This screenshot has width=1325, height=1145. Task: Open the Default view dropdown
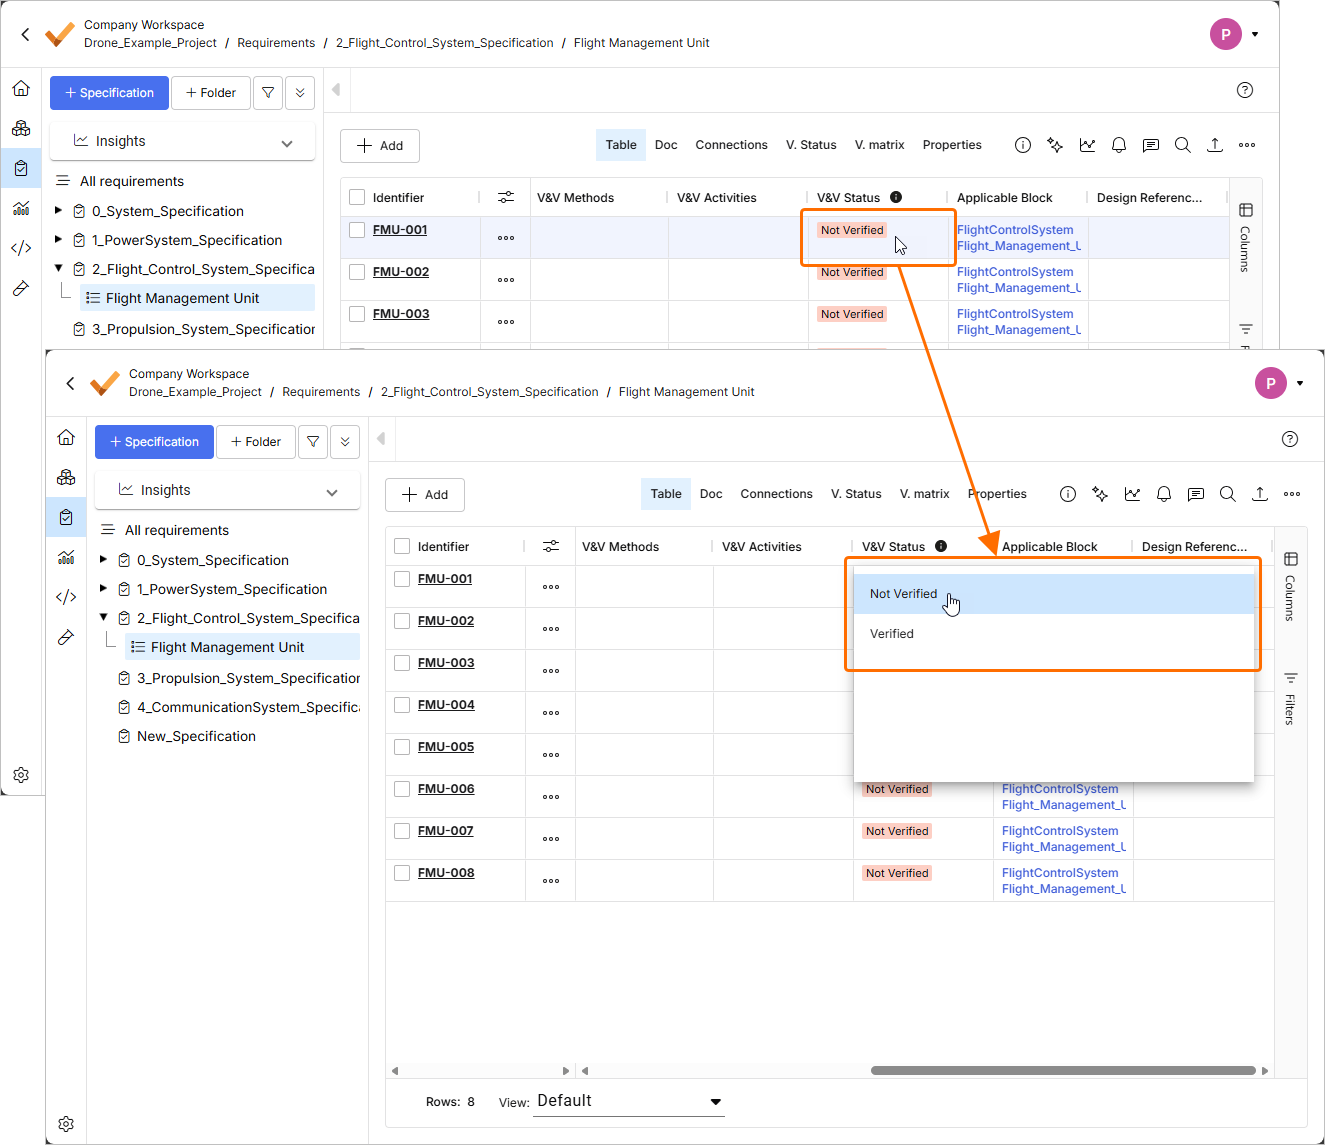pyautogui.click(x=628, y=1101)
